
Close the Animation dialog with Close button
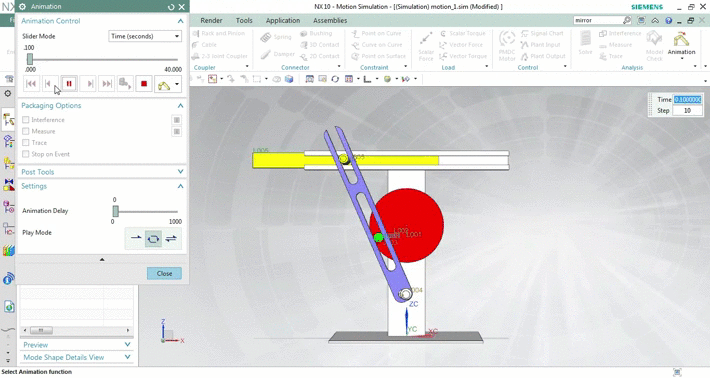(x=164, y=273)
